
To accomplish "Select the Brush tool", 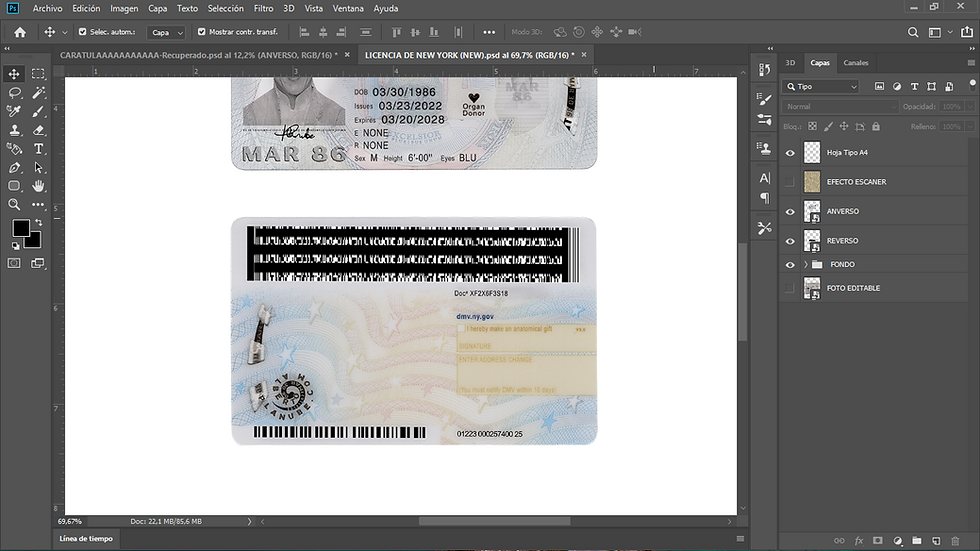I will point(38,111).
